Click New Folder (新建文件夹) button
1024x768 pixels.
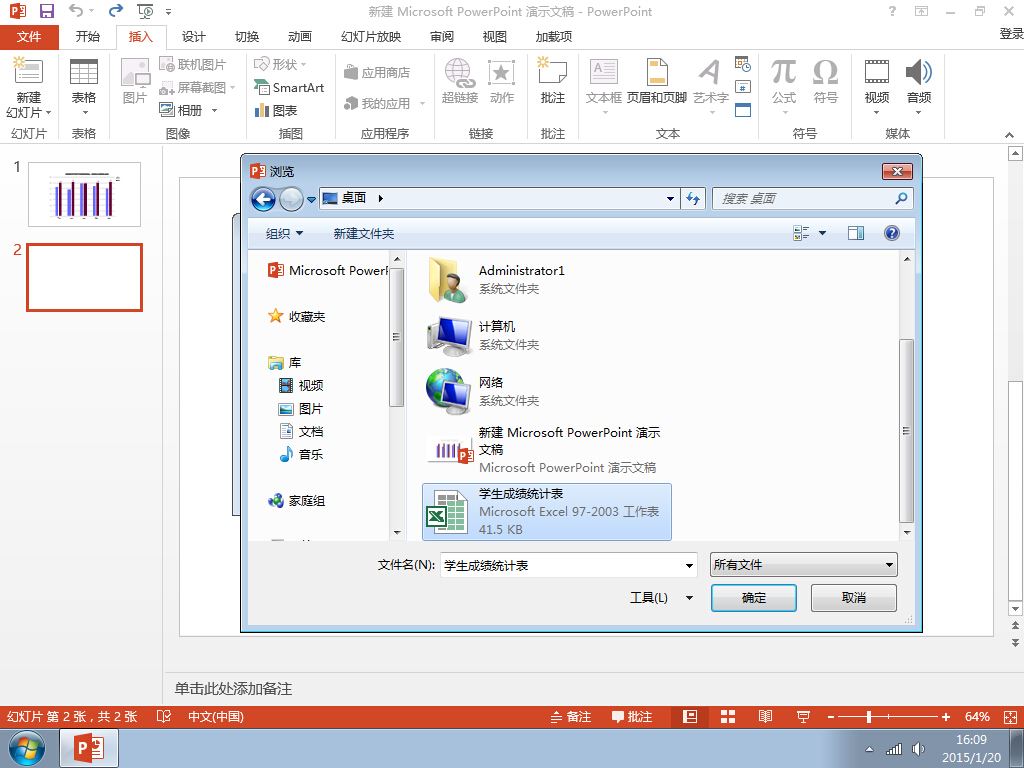[364, 233]
